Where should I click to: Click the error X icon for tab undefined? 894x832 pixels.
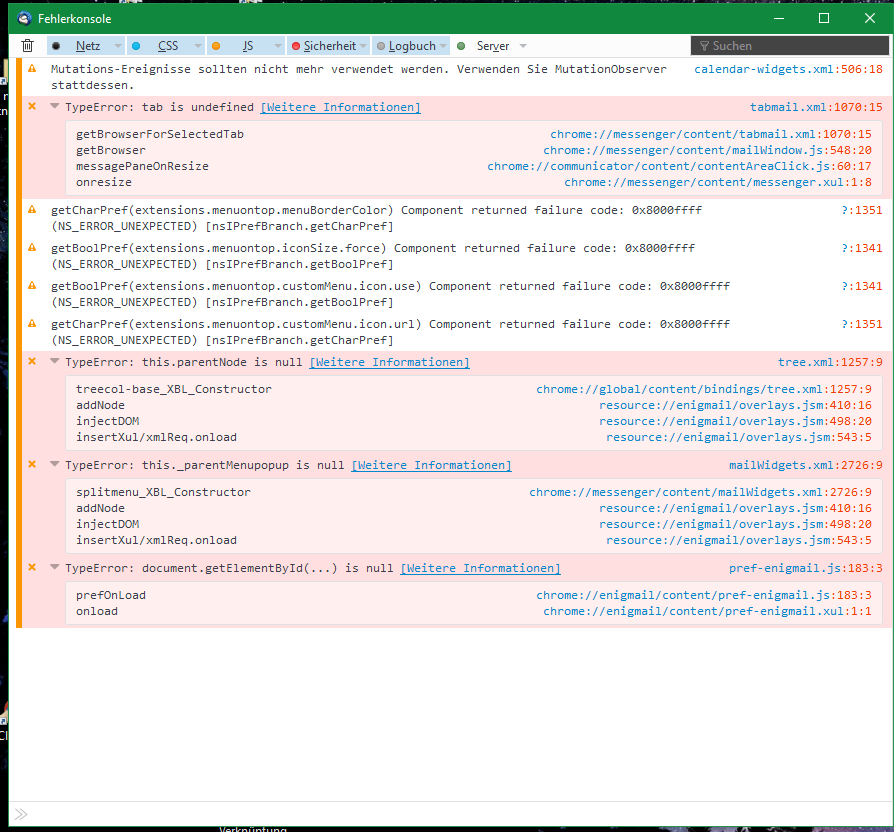[31, 107]
